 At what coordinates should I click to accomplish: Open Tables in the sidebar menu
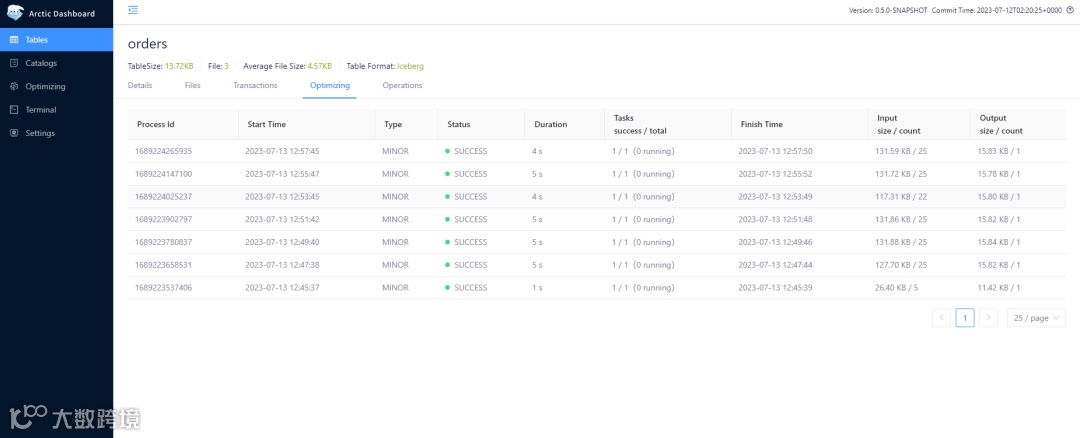click(56, 40)
